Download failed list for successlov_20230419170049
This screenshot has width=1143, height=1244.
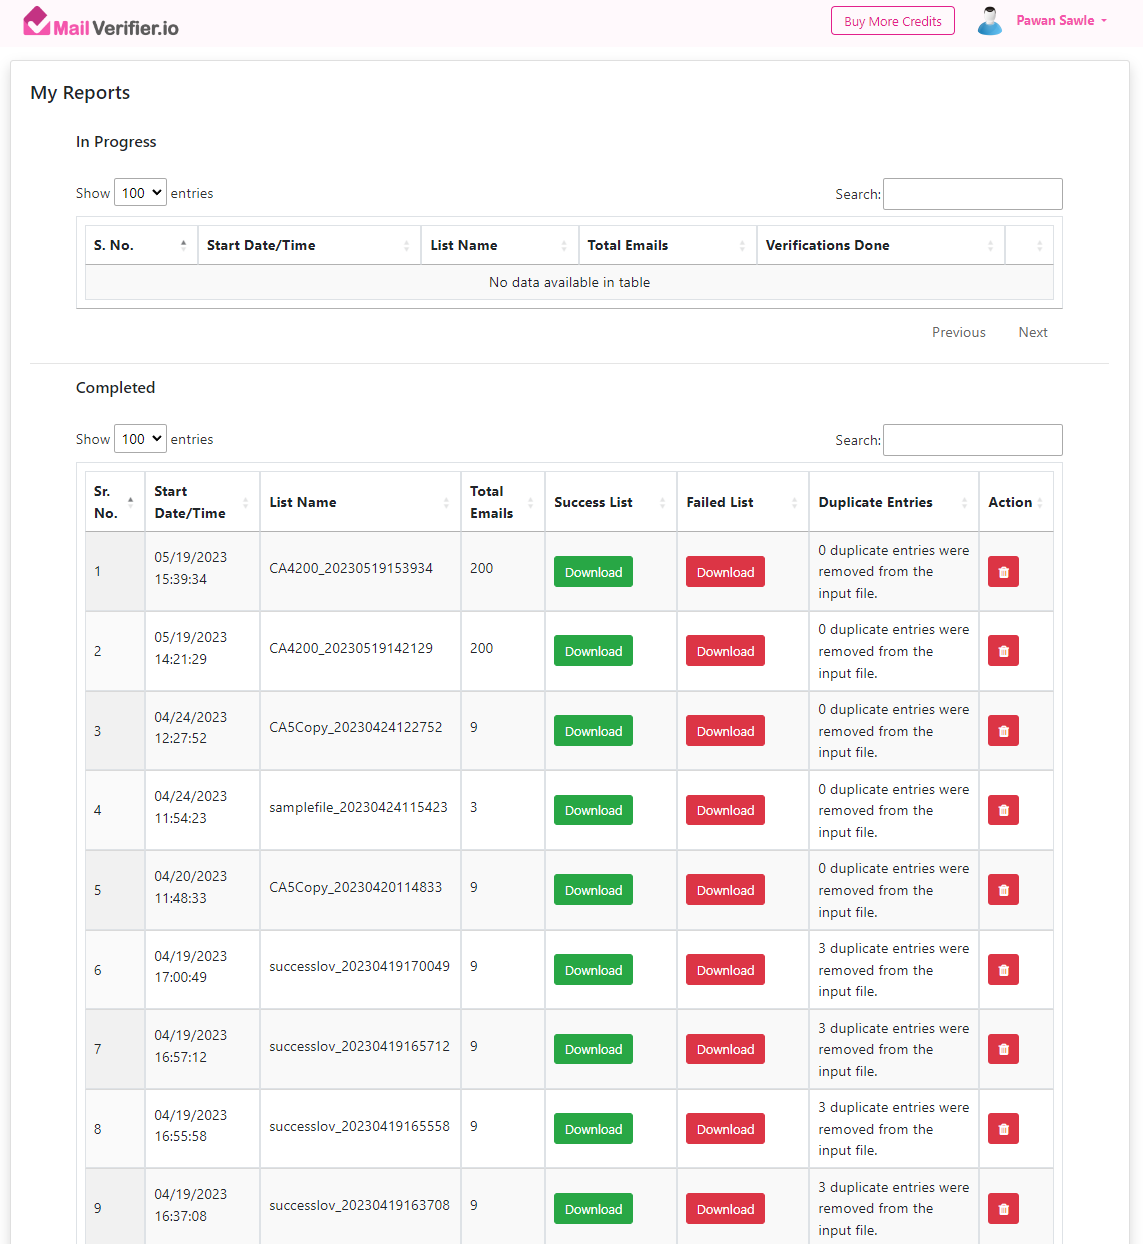pyautogui.click(x=725, y=970)
